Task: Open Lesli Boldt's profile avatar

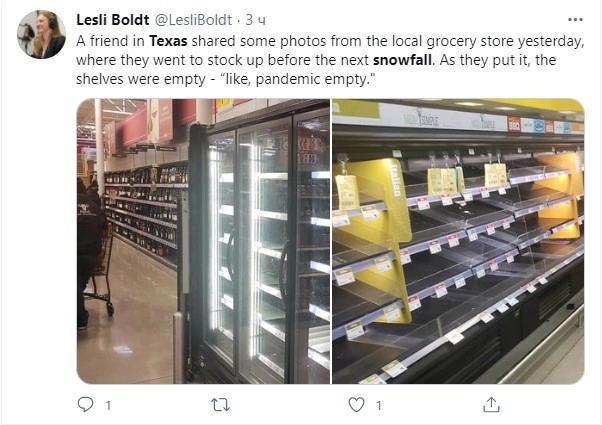Action: tap(42, 35)
